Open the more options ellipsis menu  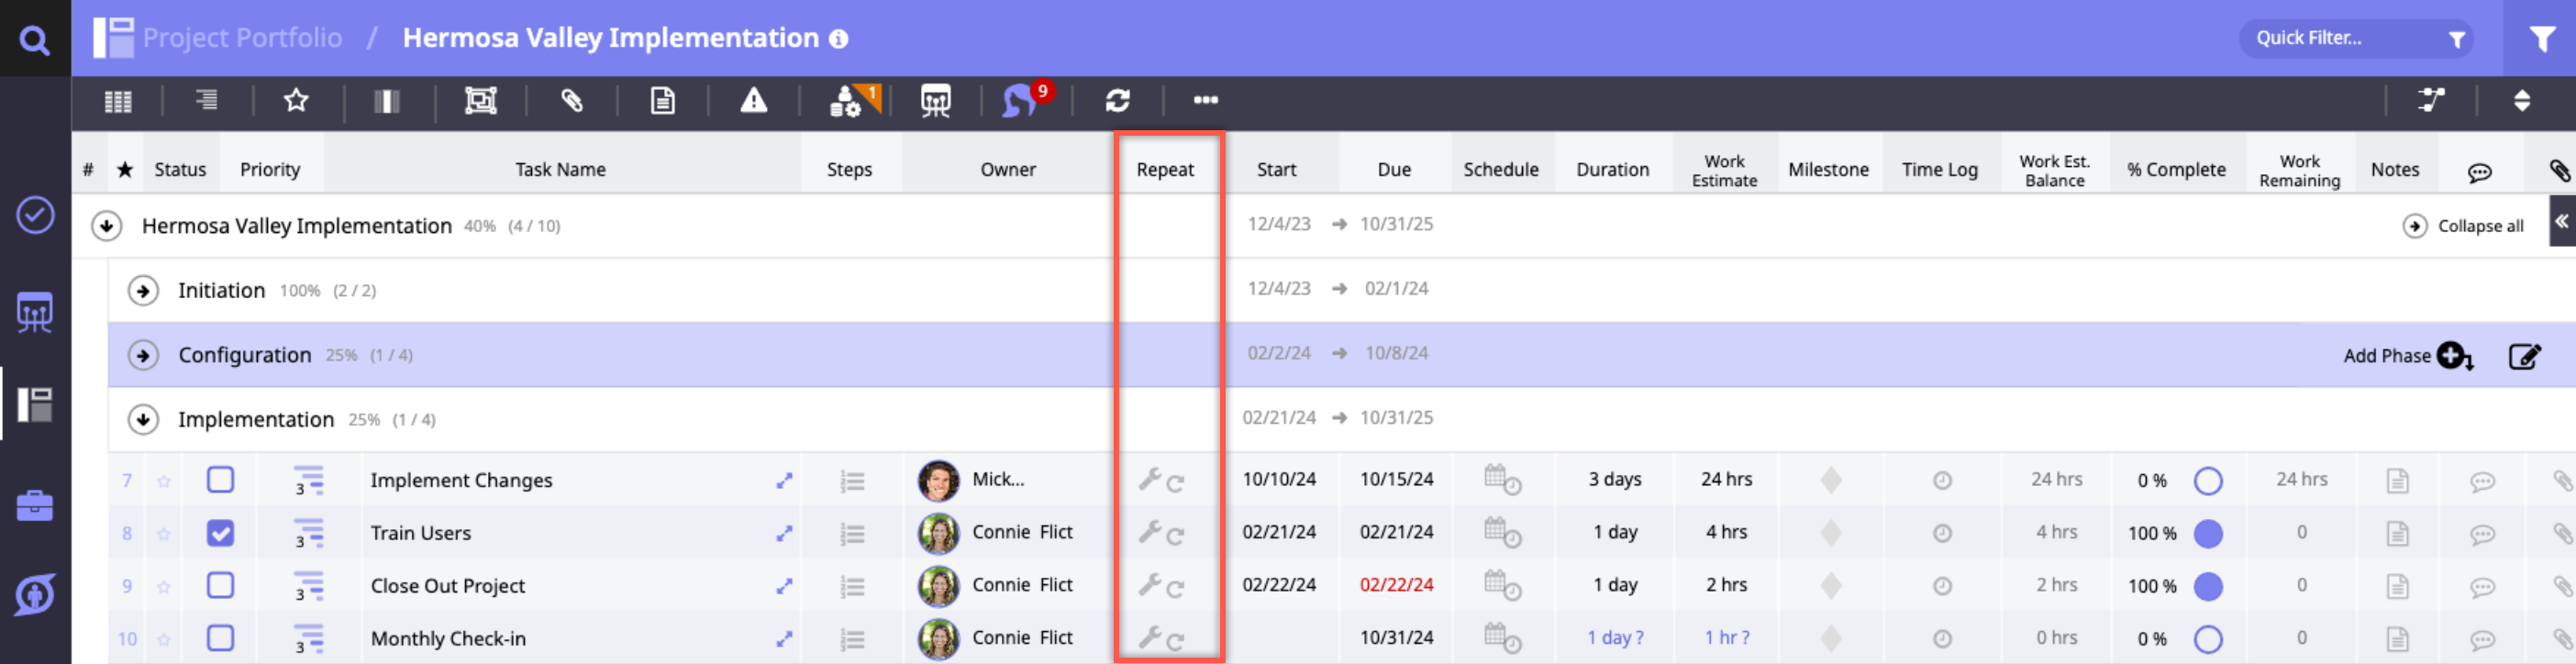click(1205, 100)
